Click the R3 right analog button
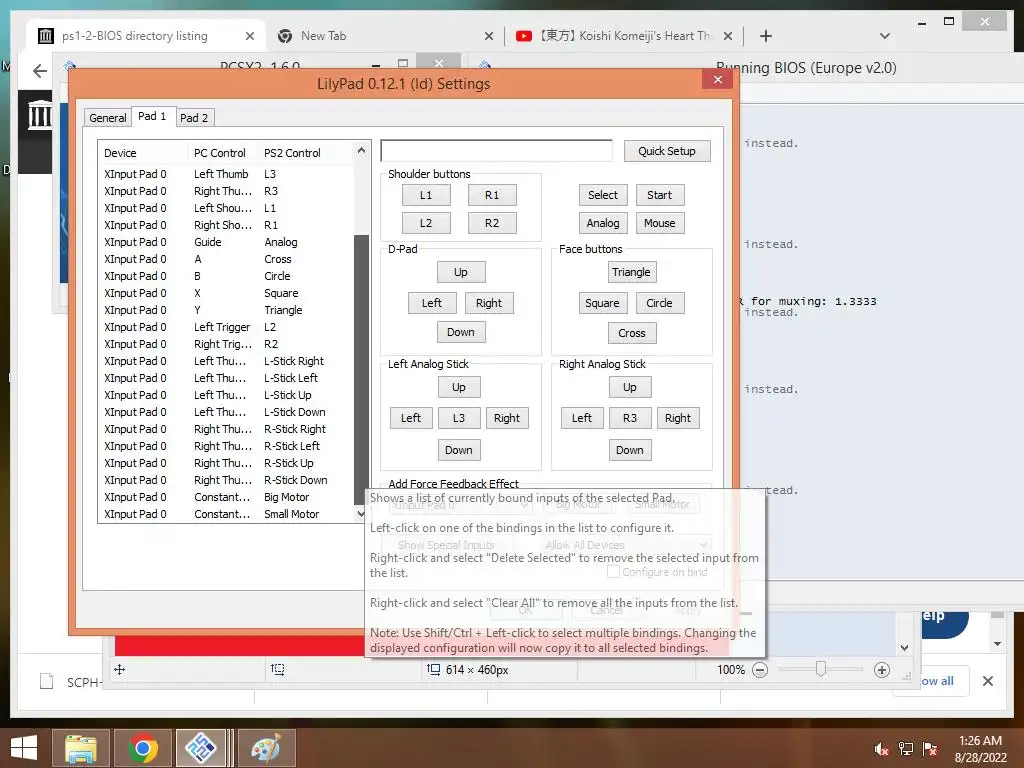The image size is (1024, 768). (630, 418)
